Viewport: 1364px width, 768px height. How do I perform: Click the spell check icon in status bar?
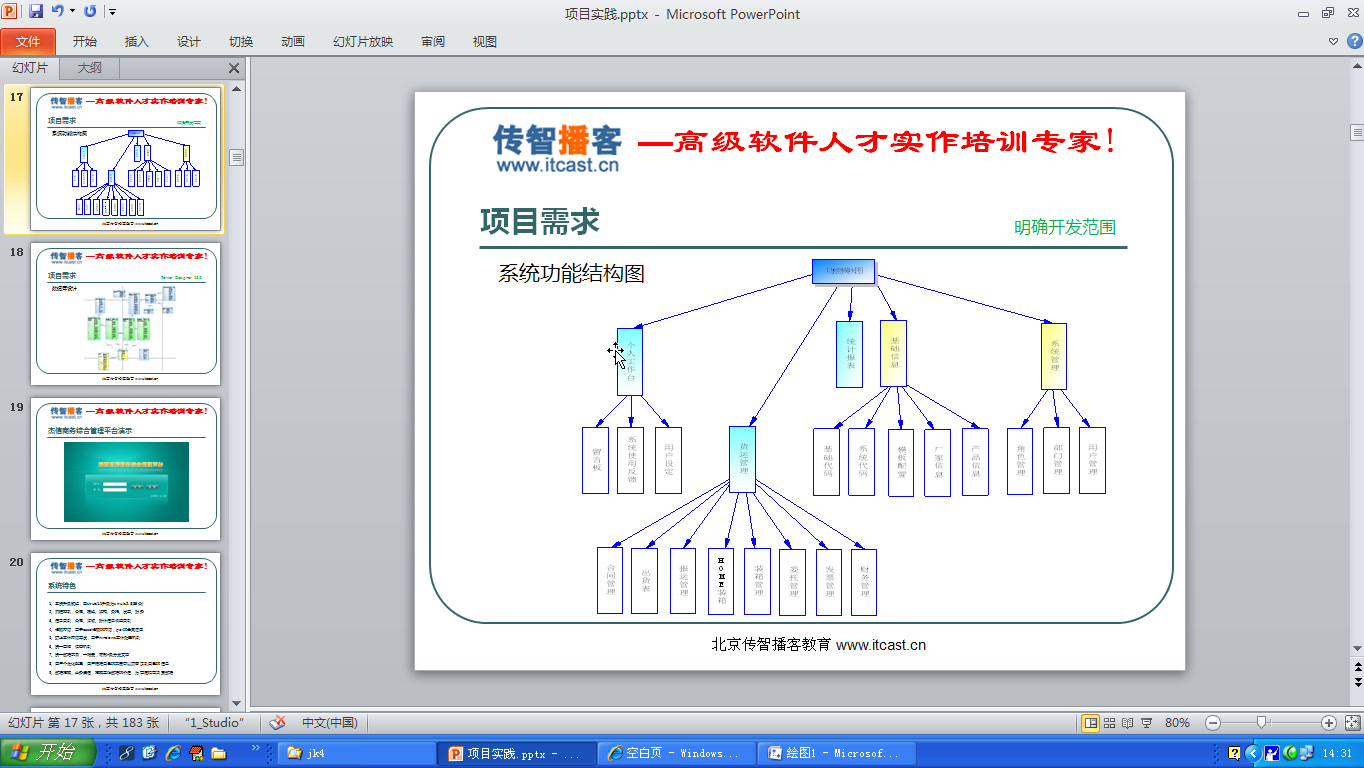click(x=278, y=722)
